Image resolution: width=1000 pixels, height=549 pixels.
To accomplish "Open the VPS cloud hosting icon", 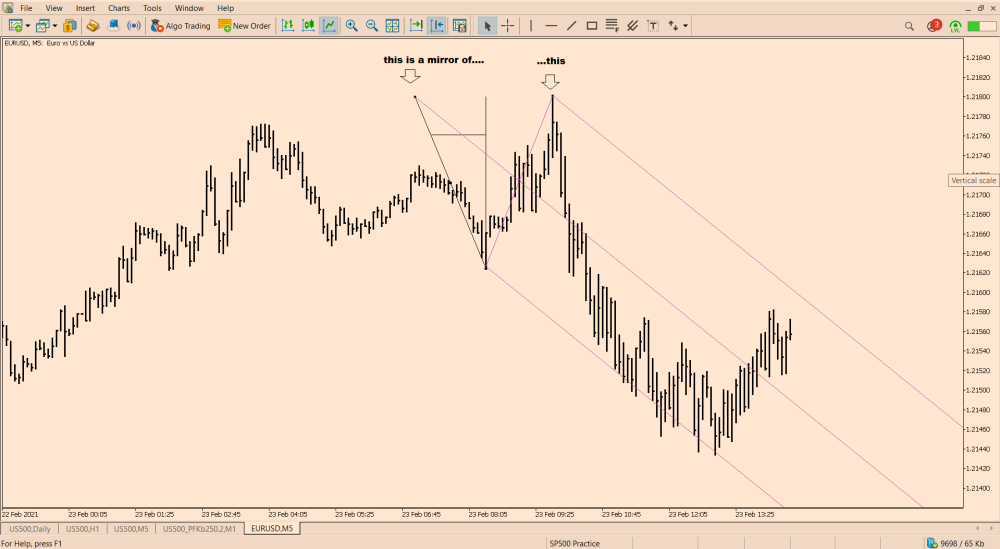I will [x=114, y=26].
